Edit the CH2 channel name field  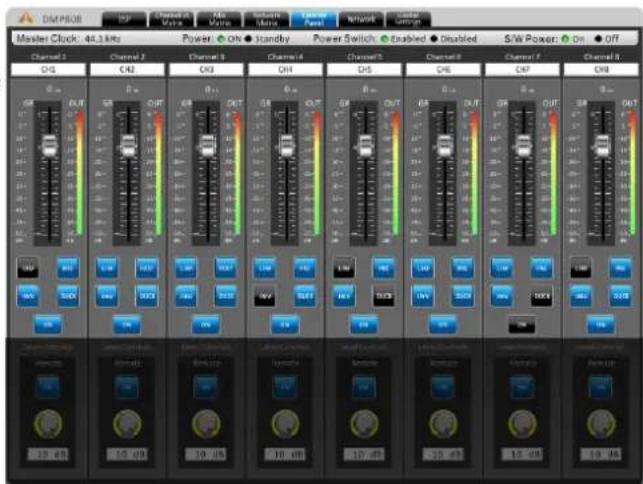pyautogui.click(x=127, y=70)
